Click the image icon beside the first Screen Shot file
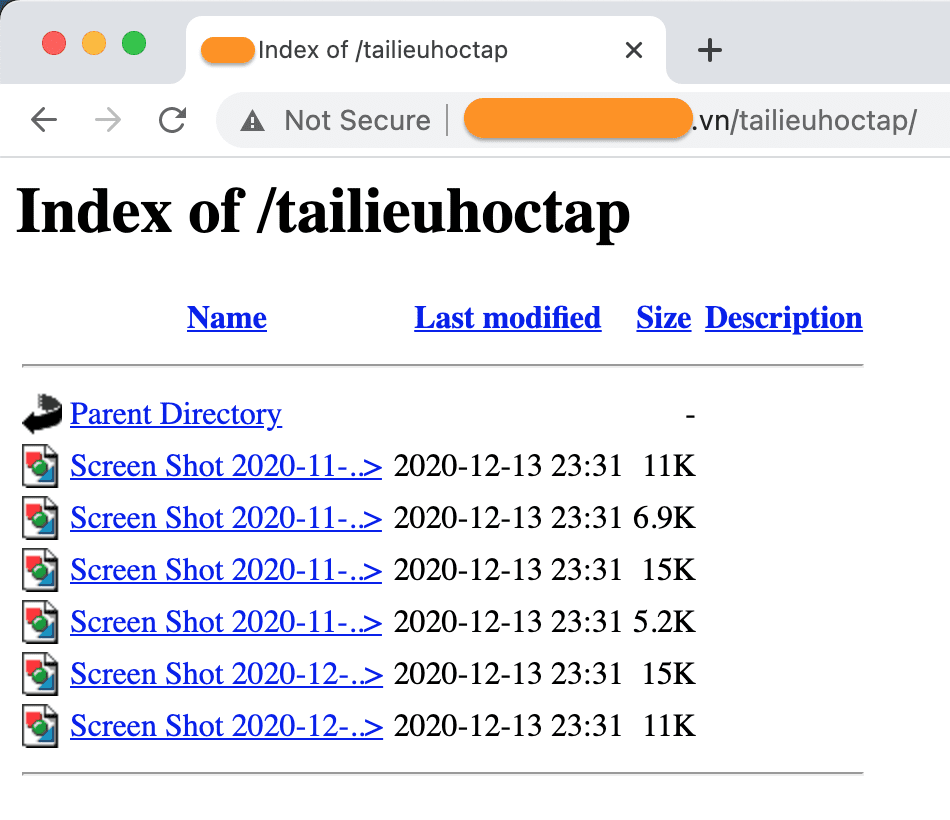This screenshot has width=950, height=820. tap(38, 466)
